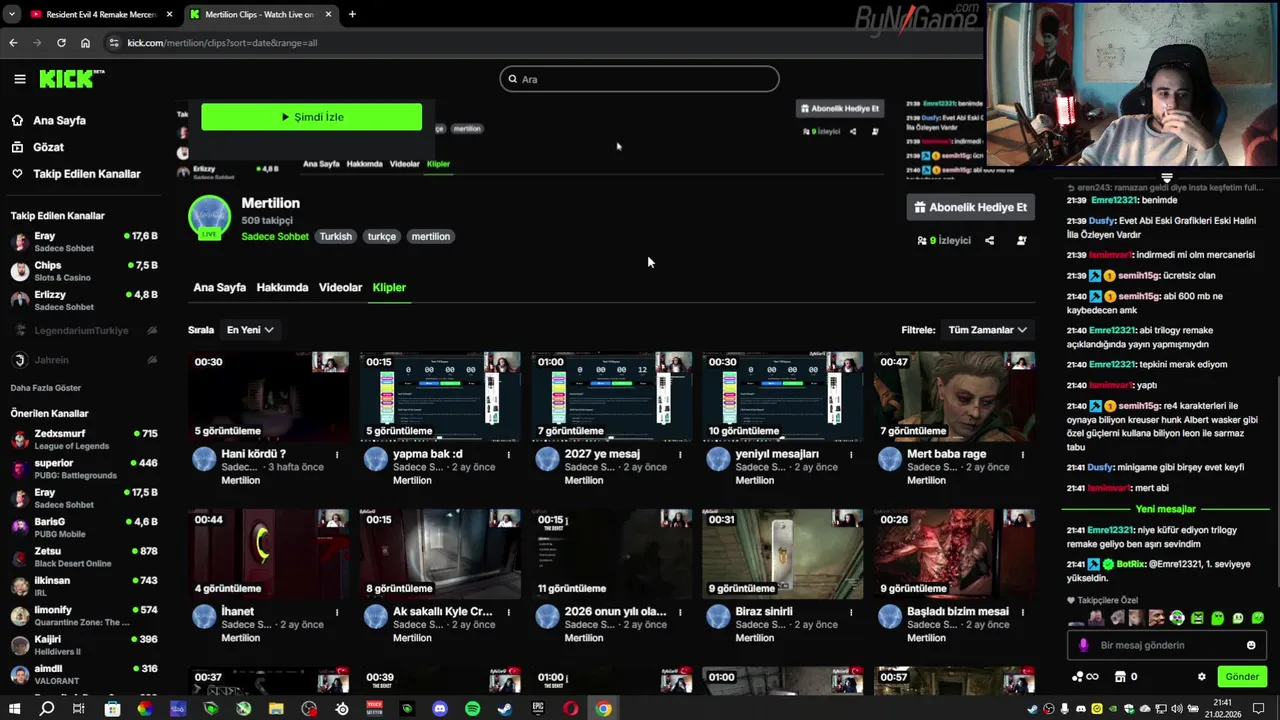Image resolution: width=1280 pixels, height=720 pixels.
Task: Open Mertilion channel avatar
Action: pyautogui.click(x=210, y=218)
